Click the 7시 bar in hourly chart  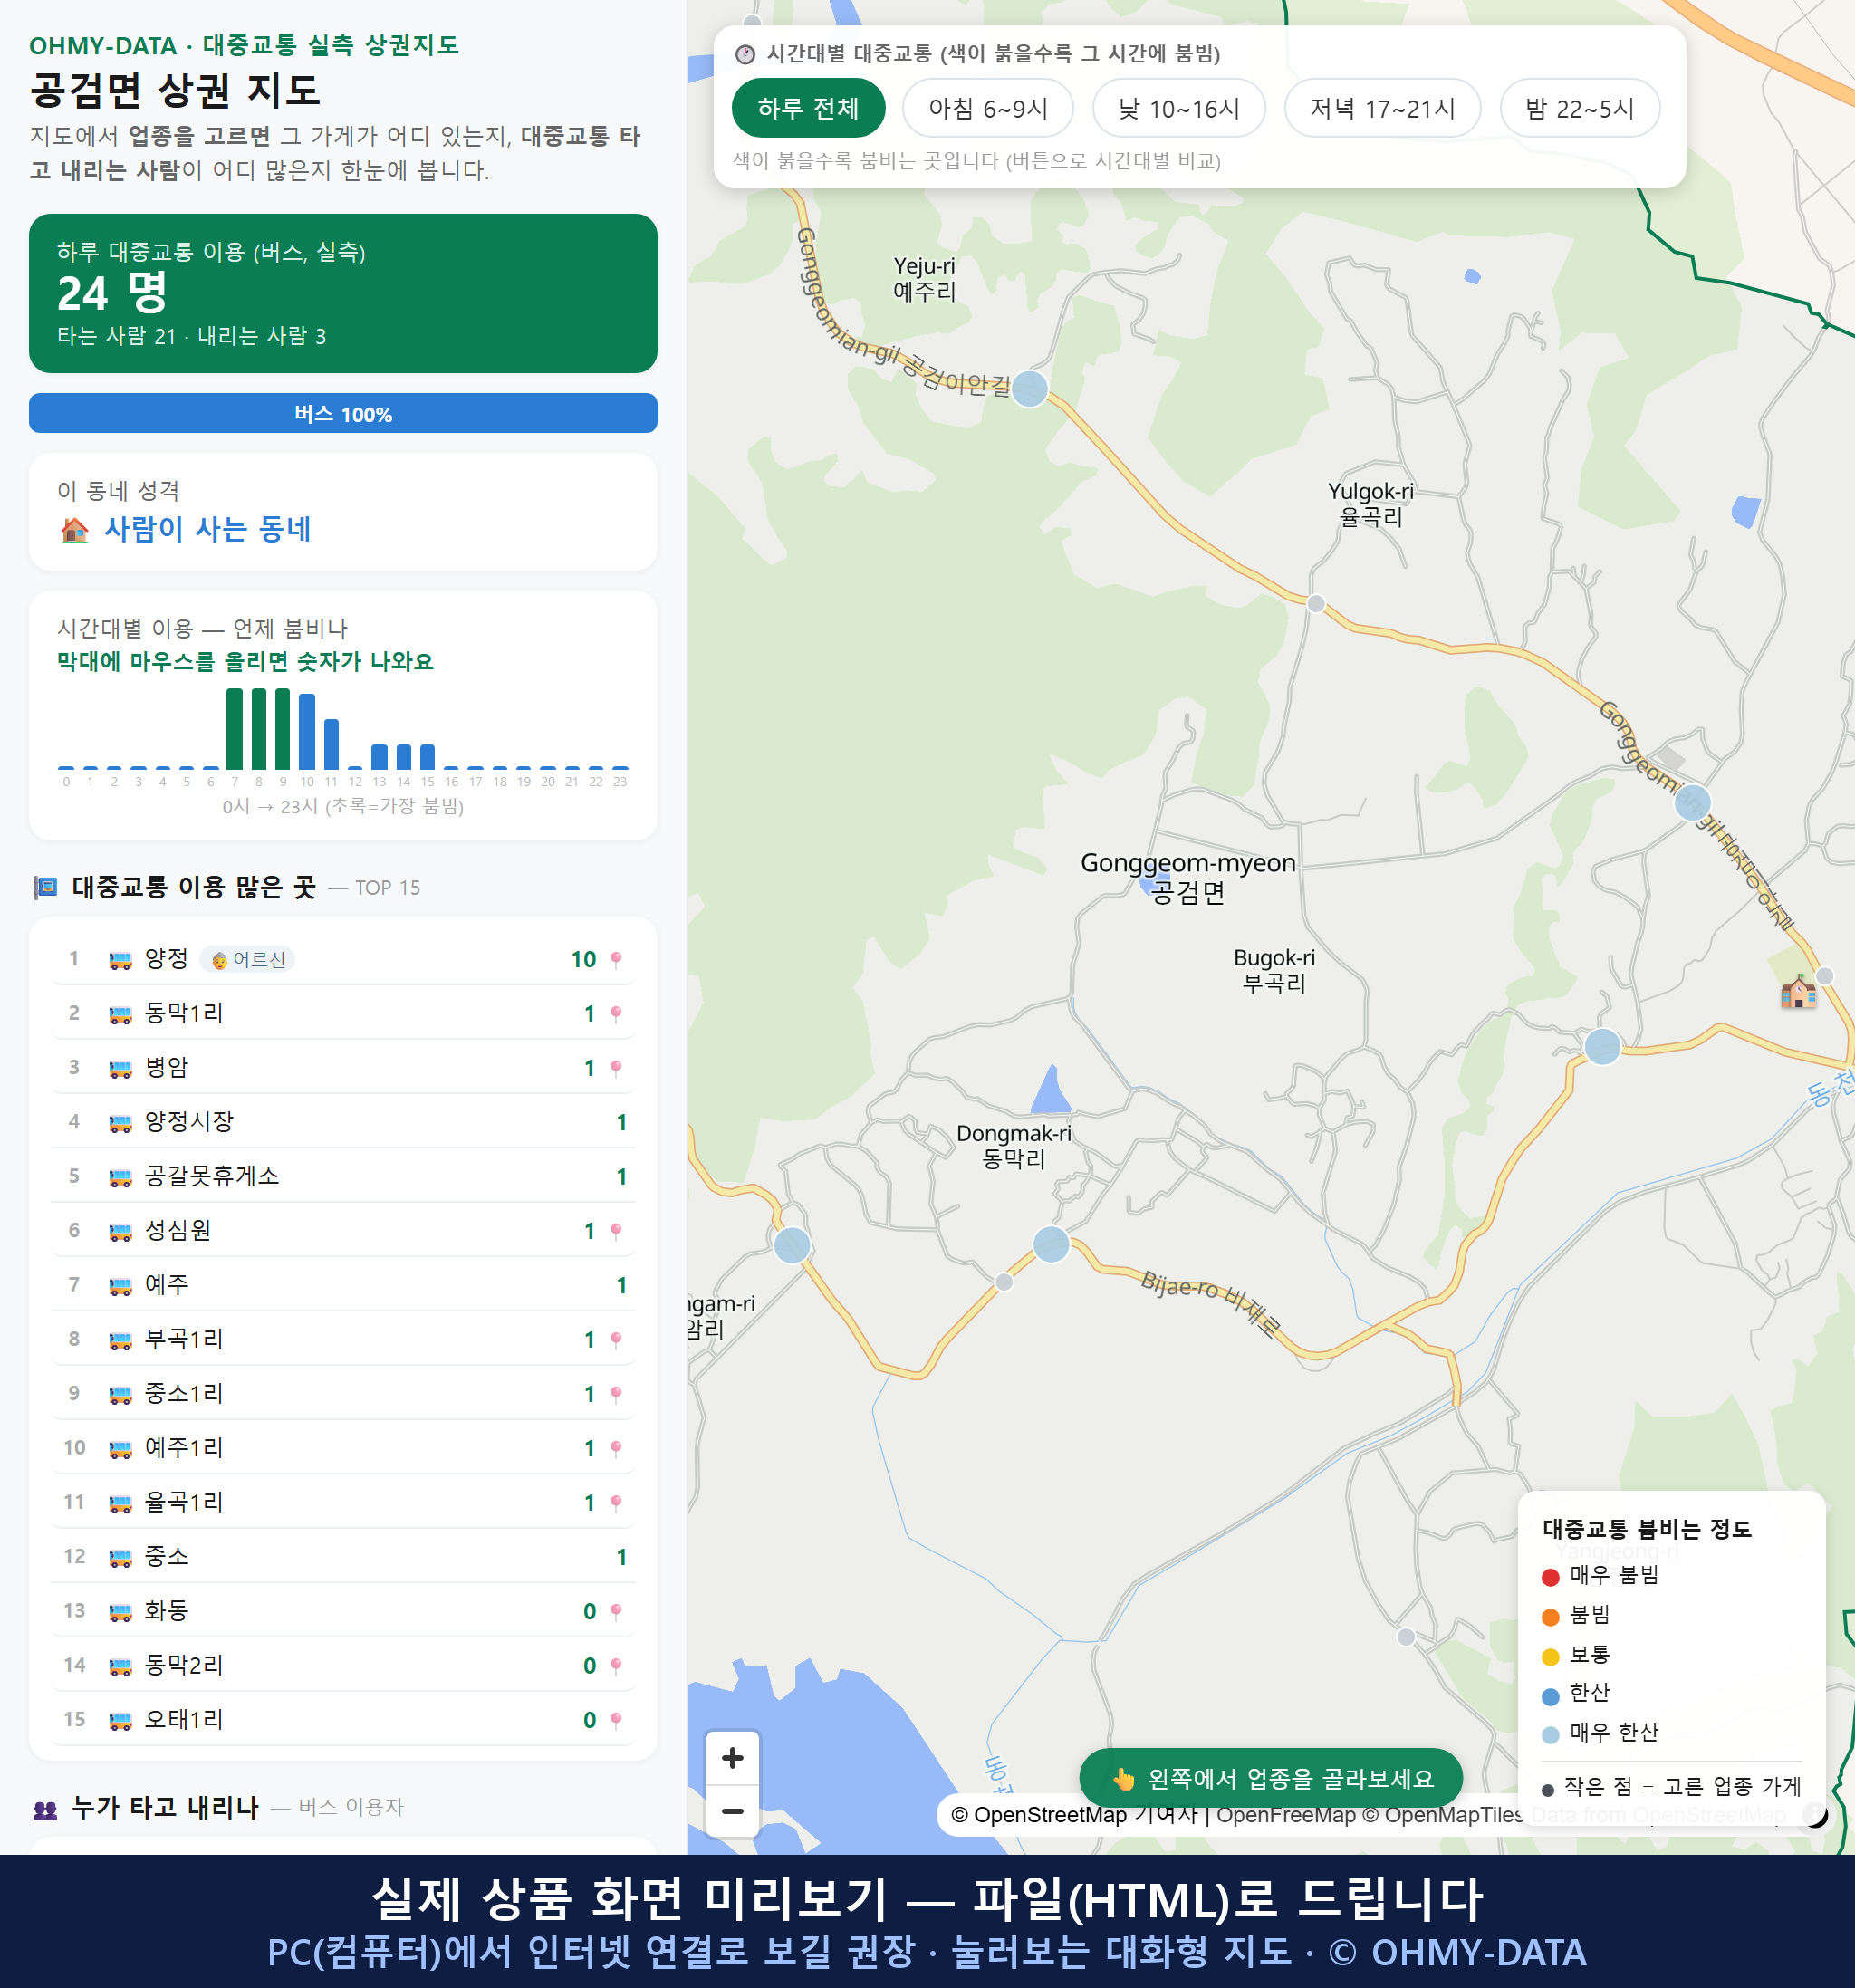(x=234, y=728)
